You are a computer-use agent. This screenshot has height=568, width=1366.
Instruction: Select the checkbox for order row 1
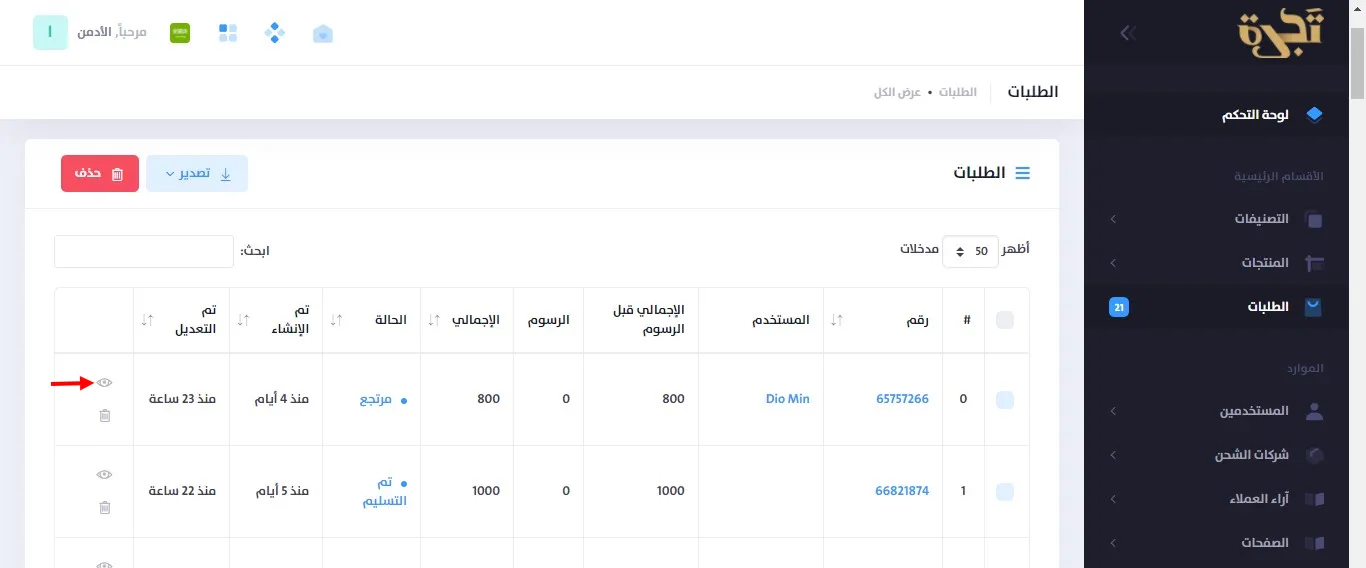pos(1005,491)
